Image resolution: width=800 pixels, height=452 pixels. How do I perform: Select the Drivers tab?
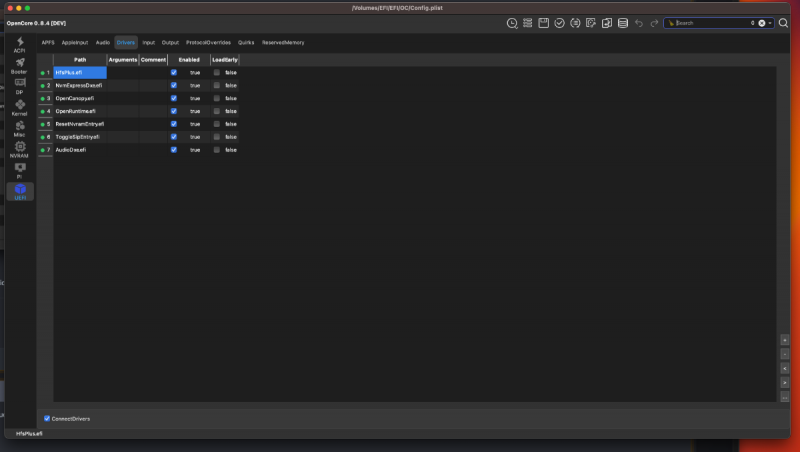(126, 42)
